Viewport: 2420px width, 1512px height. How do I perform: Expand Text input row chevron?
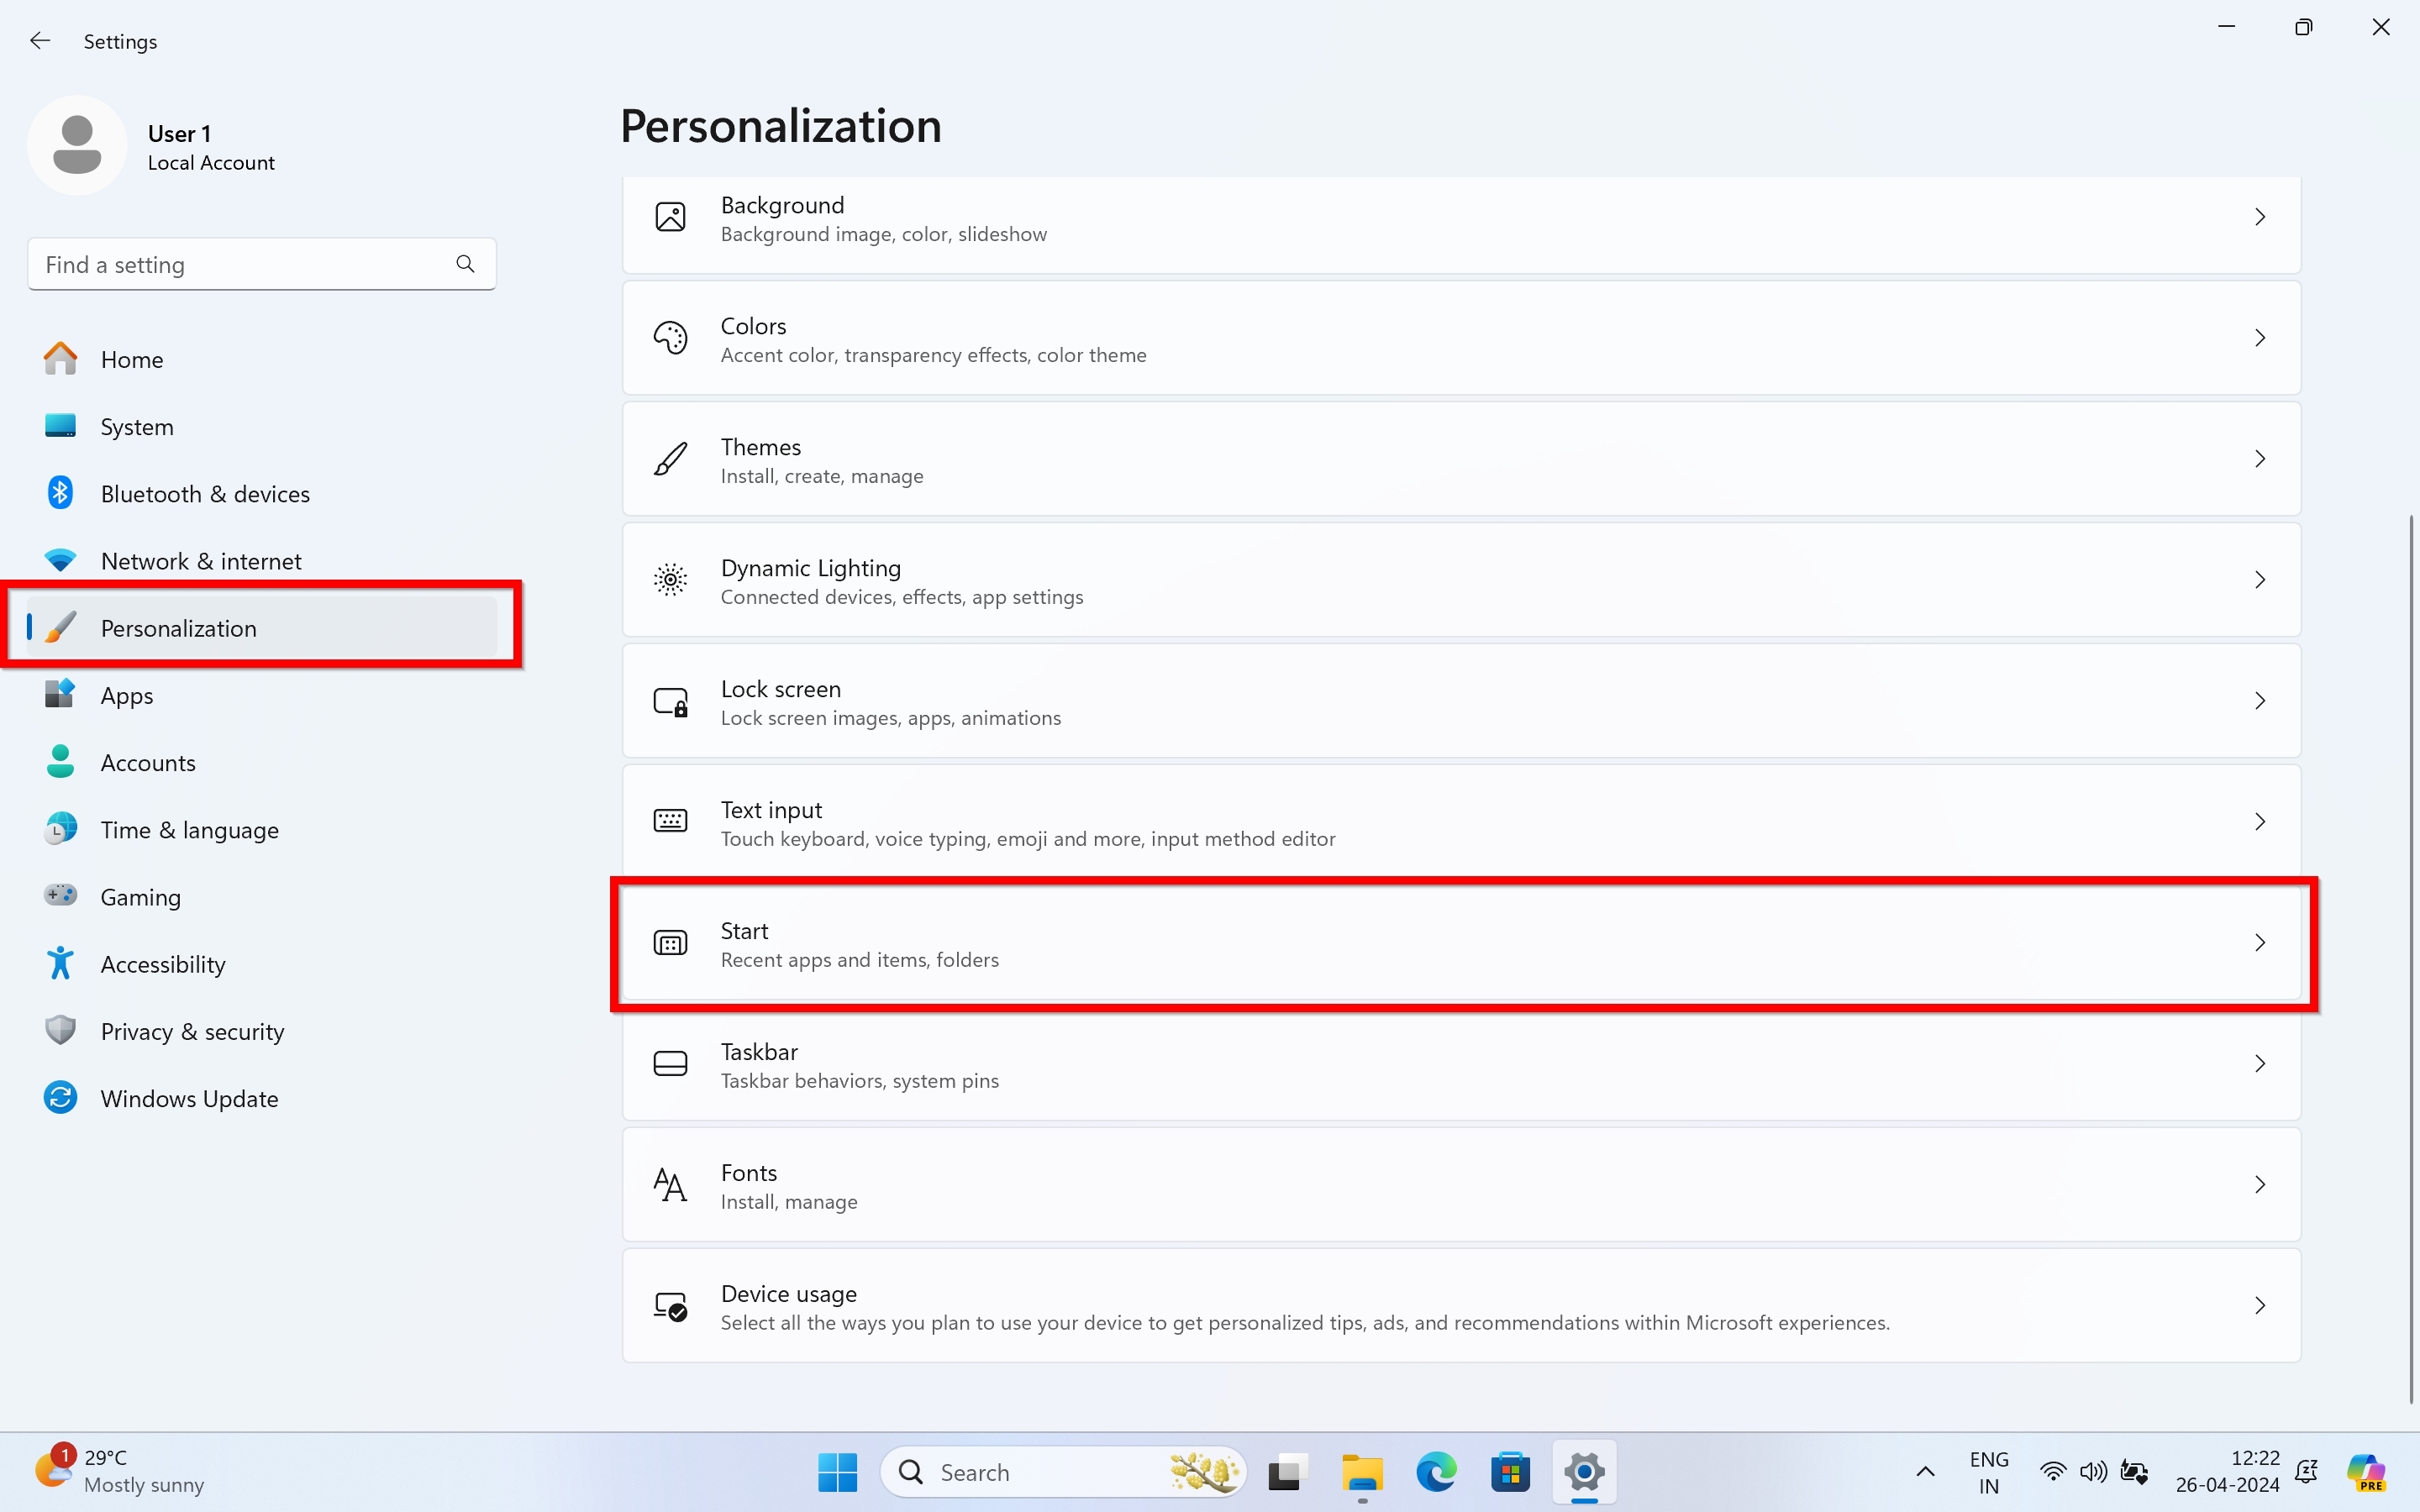point(2259,822)
